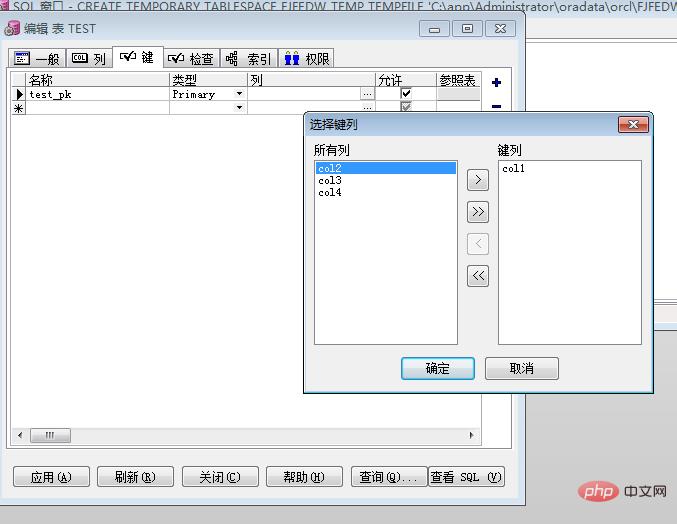Select col1 in 键列 list
This screenshot has width=677, height=524.
pos(514,169)
